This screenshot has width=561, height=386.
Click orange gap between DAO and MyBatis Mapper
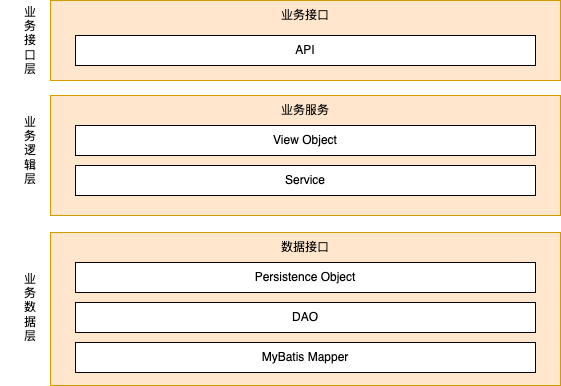click(x=305, y=338)
